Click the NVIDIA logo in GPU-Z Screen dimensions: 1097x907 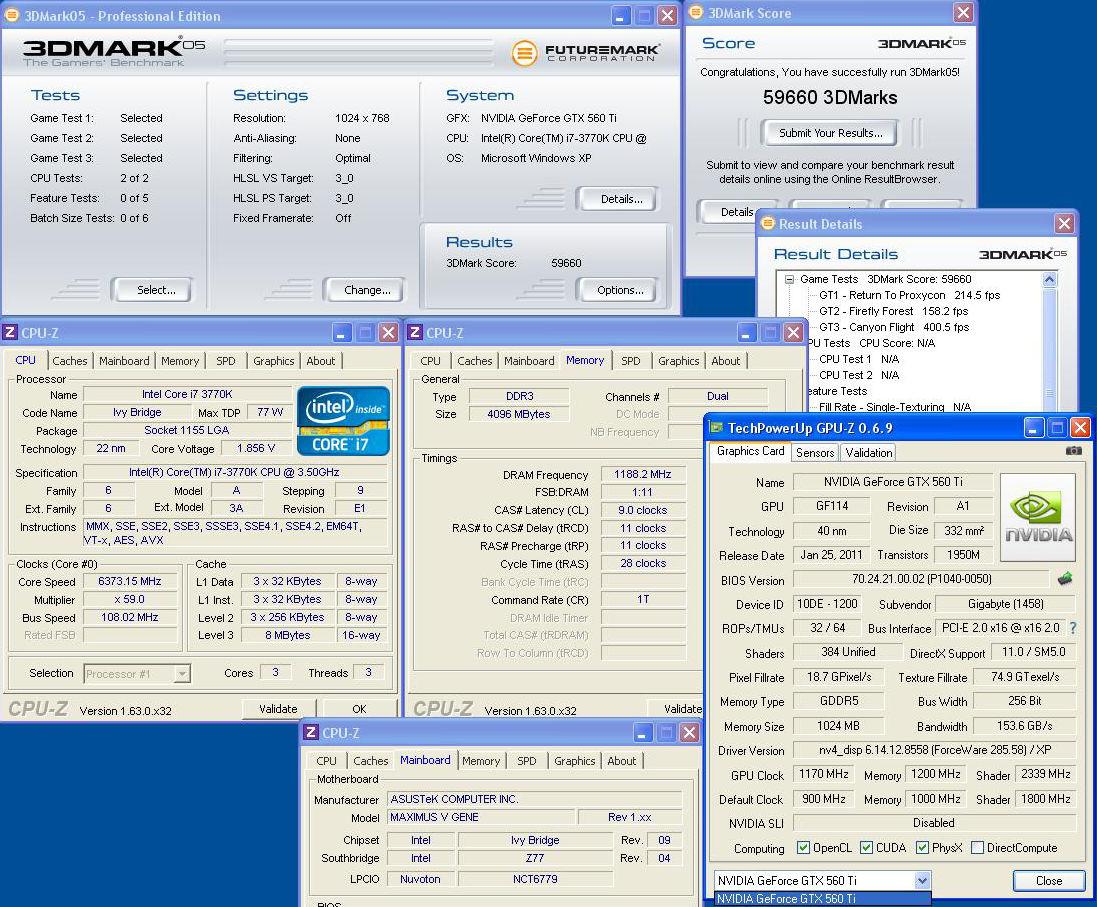click(x=1038, y=517)
